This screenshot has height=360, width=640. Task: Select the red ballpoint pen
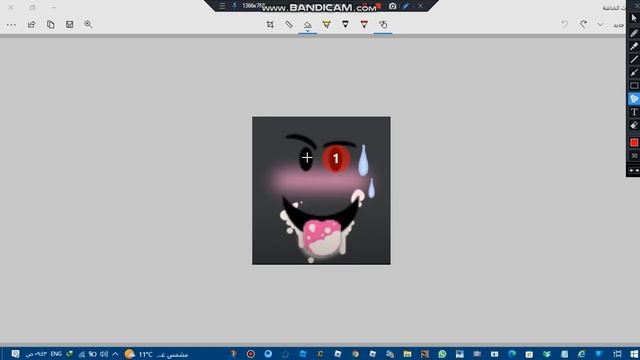click(364, 24)
